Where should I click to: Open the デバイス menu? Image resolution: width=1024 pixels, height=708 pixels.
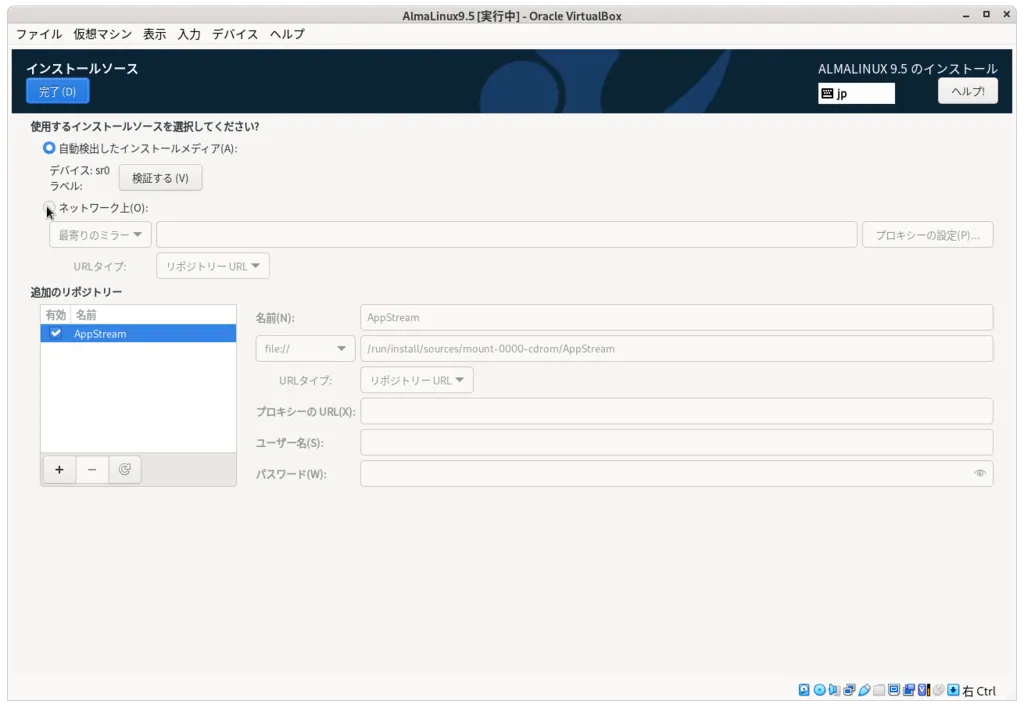tap(235, 34)
